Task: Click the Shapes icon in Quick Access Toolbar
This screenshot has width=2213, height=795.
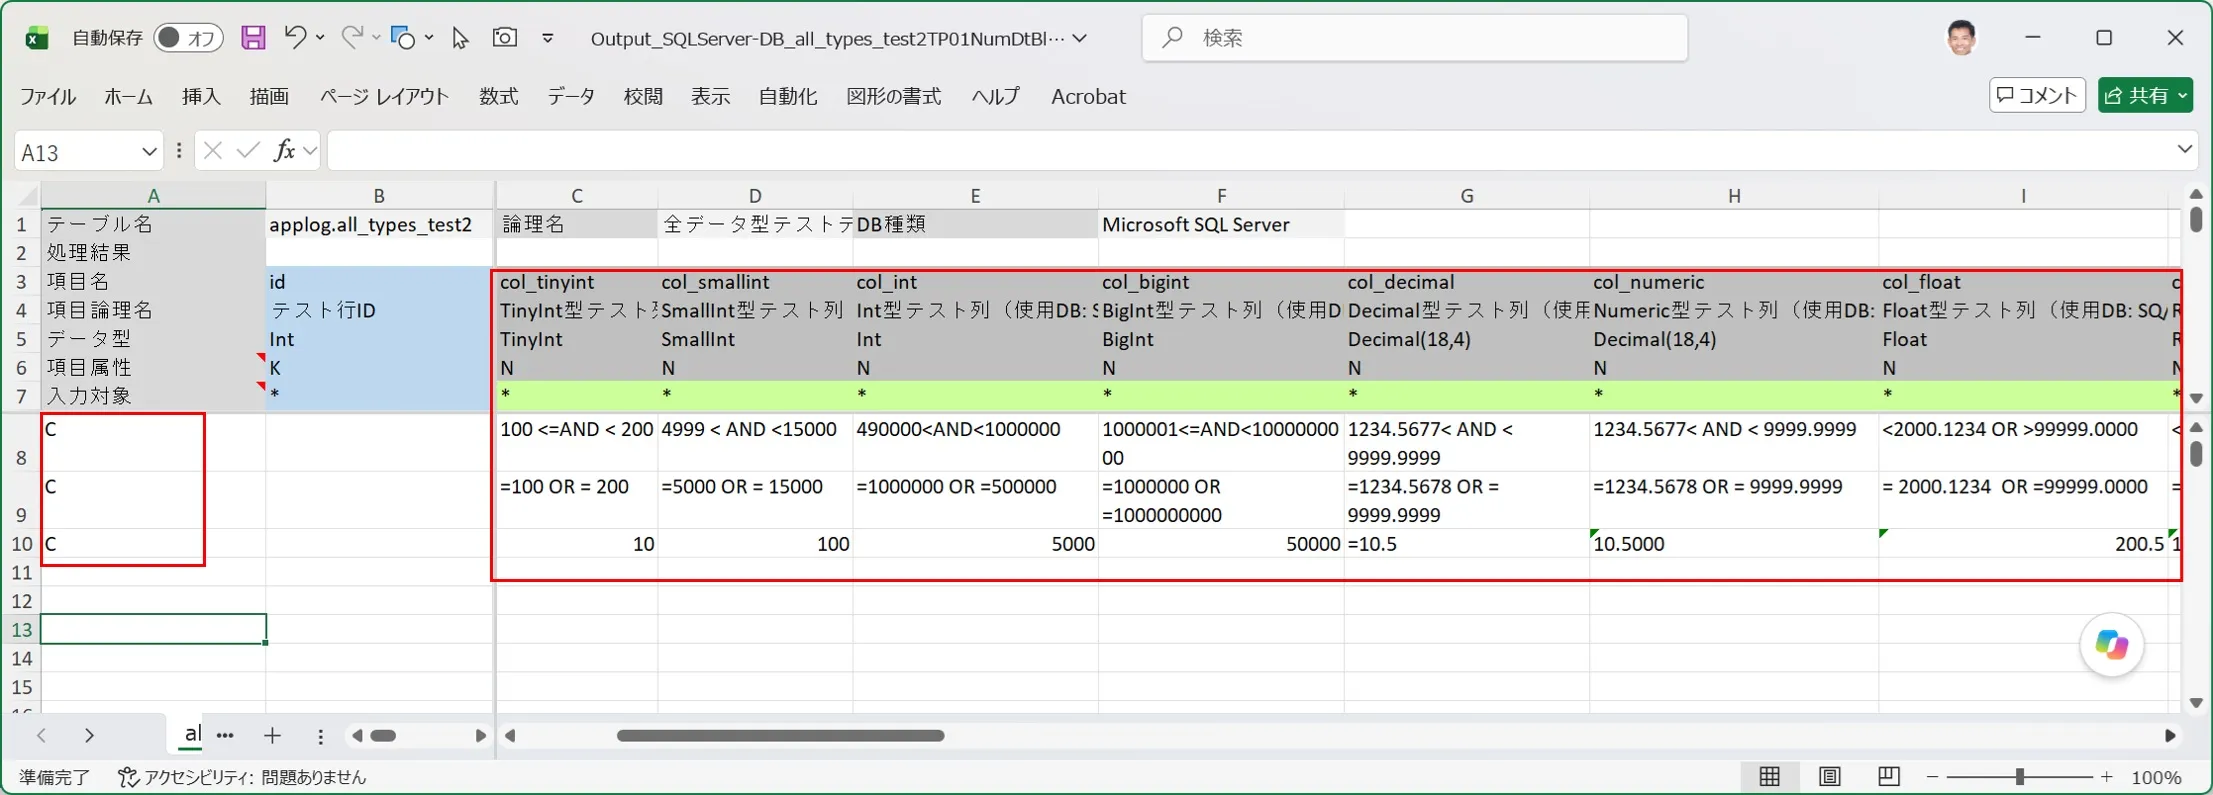Action: (403, 38)
